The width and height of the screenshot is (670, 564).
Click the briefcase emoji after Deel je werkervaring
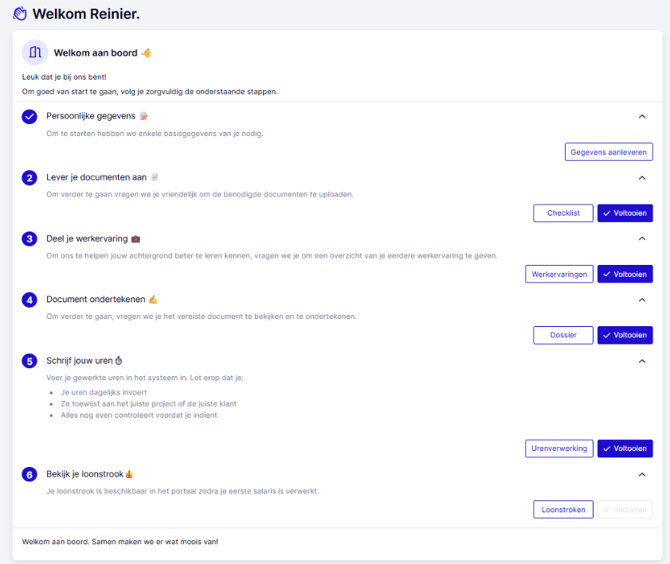pos(135,239)
